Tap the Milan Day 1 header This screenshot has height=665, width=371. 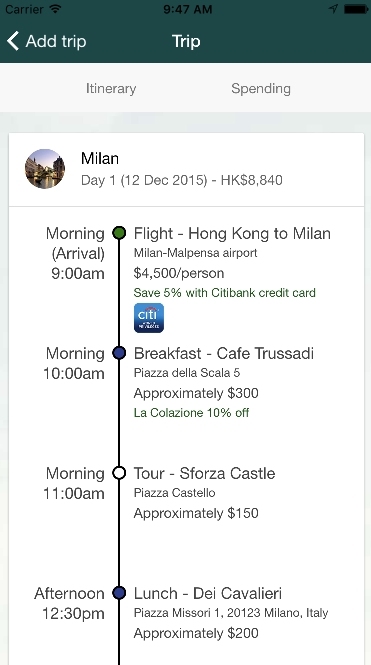point(186,170)
